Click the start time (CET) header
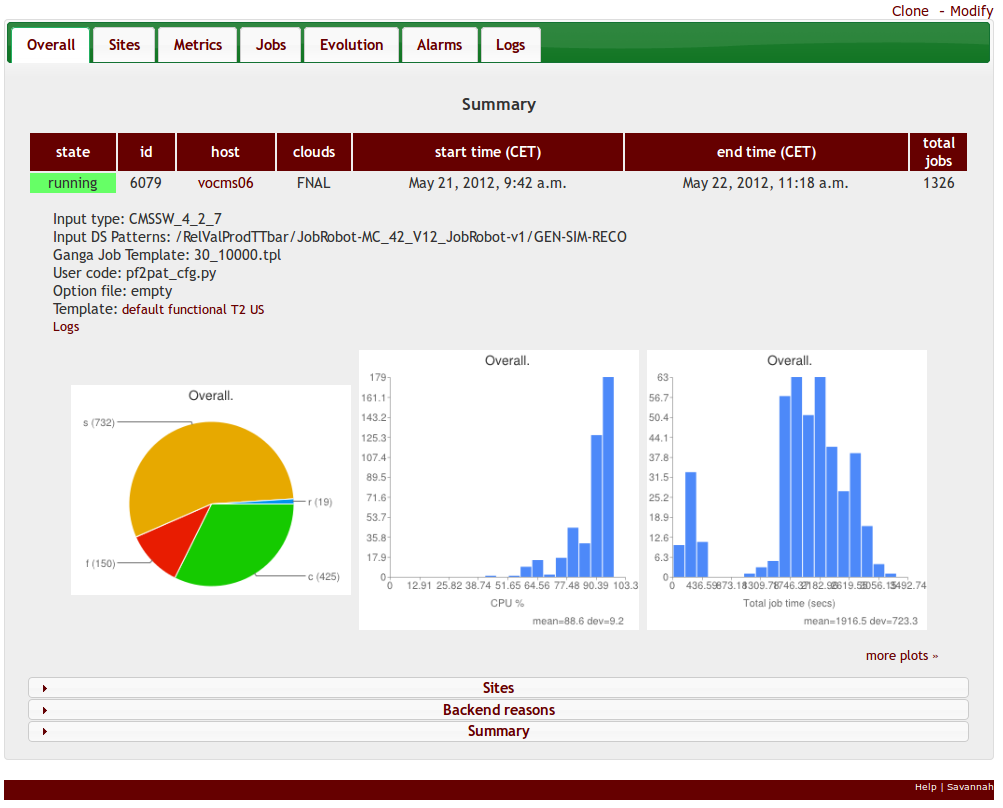The height and width of the screenshot is (808, 1003). click(x=487, y=152)
